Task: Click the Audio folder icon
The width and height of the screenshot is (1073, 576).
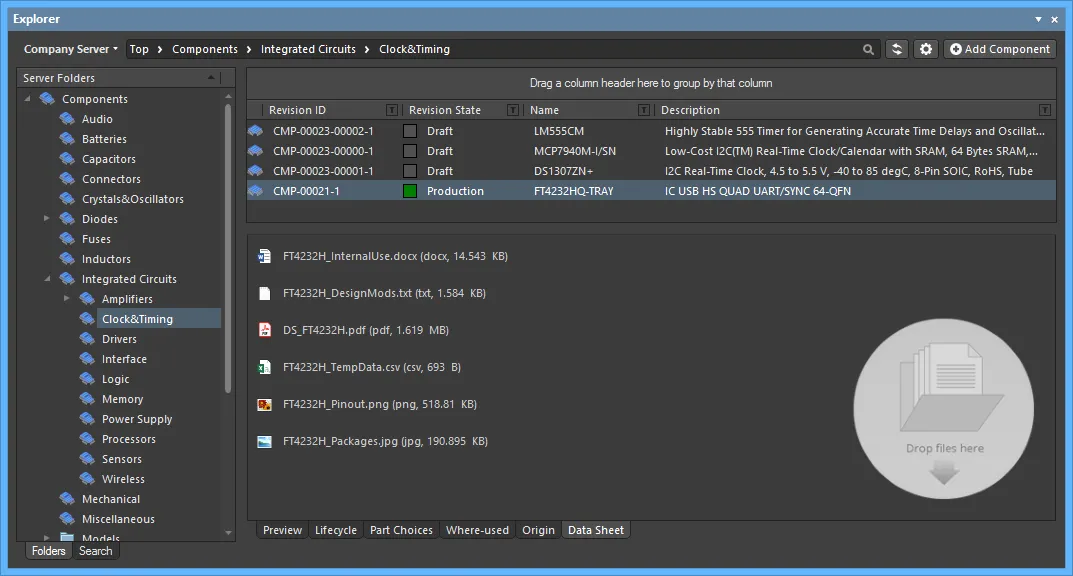Action: click(x=67, y=119)
